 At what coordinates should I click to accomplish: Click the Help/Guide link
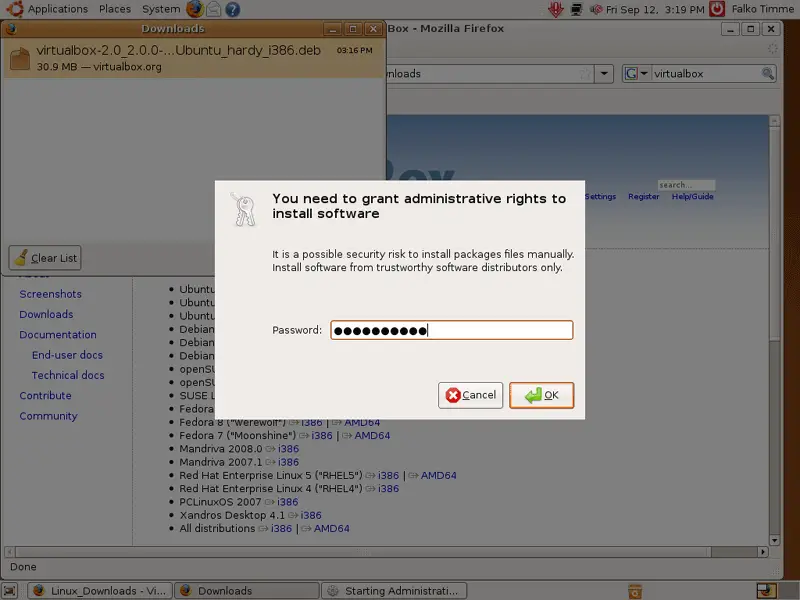tap(692, 196)
